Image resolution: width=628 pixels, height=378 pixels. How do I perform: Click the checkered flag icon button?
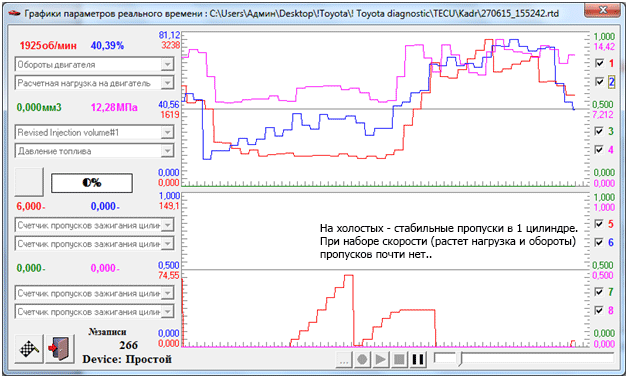click(x=29, y=349)
